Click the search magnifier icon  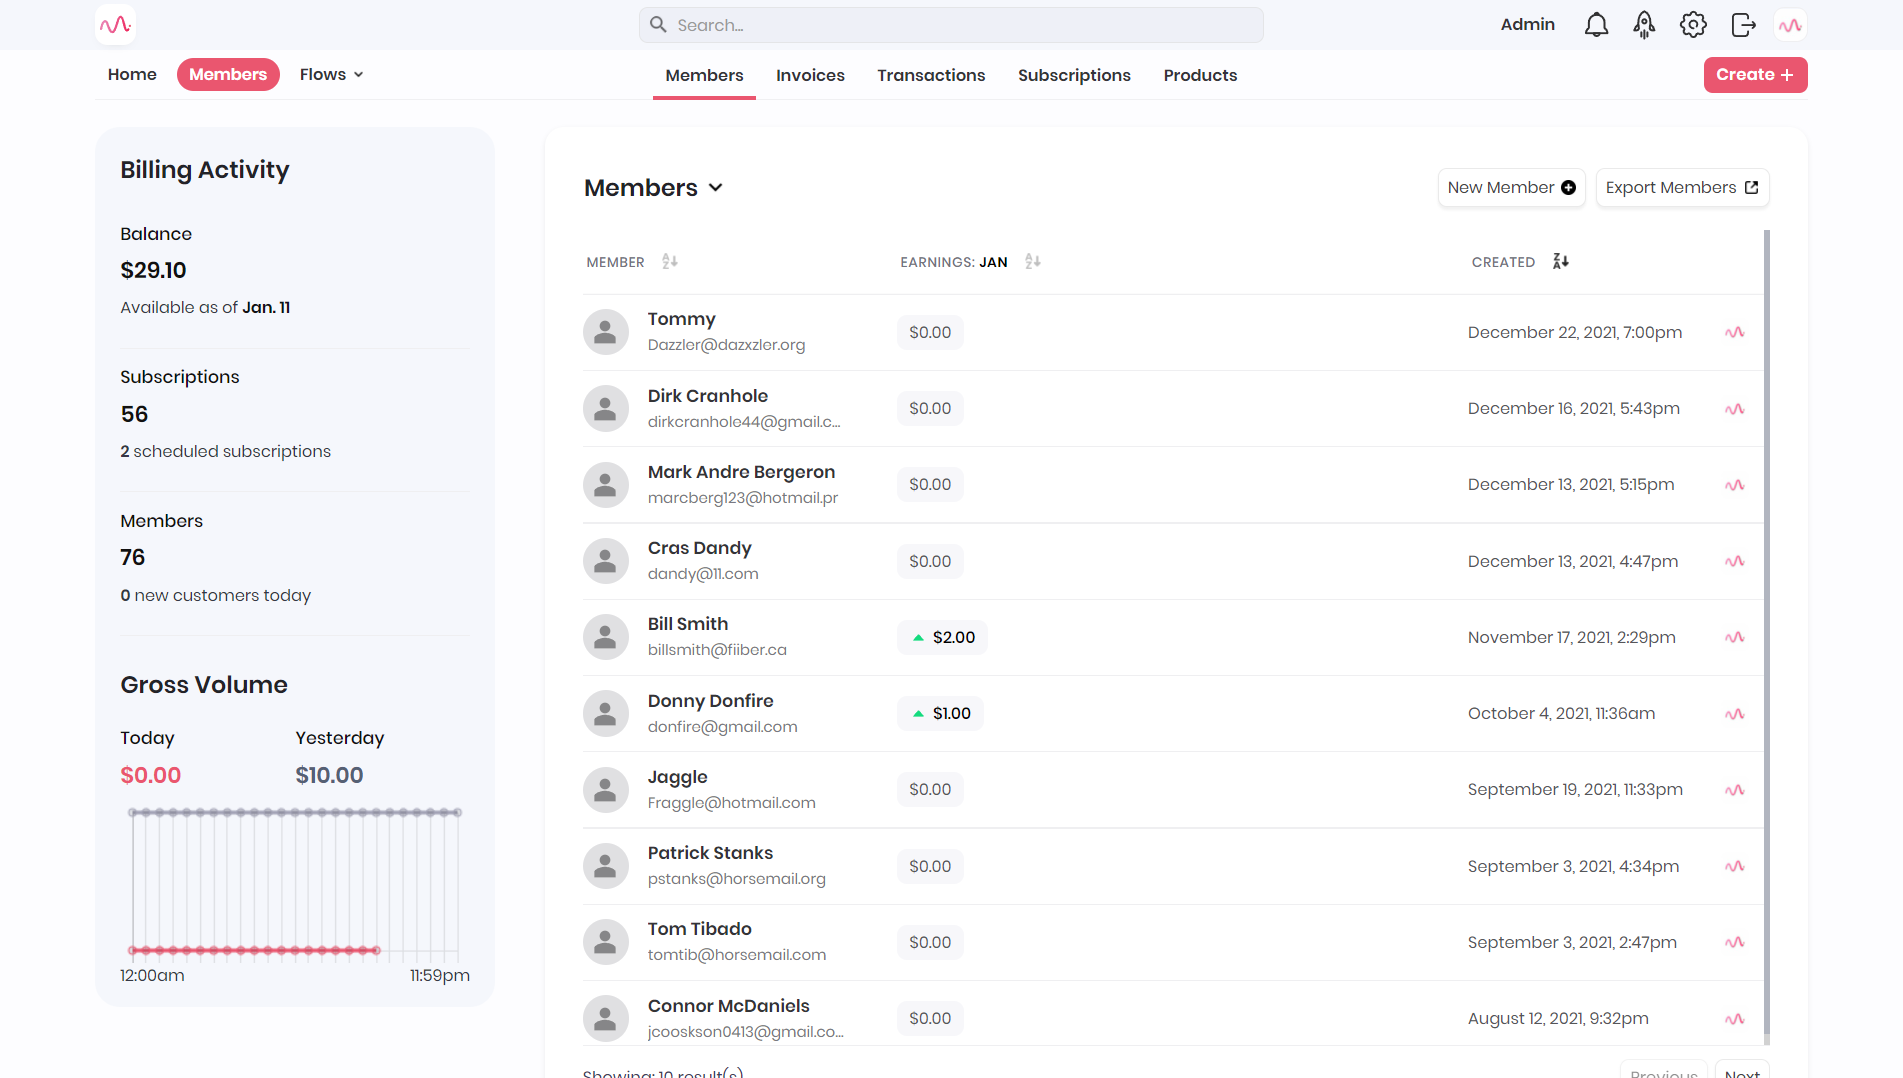click(658, 25)
